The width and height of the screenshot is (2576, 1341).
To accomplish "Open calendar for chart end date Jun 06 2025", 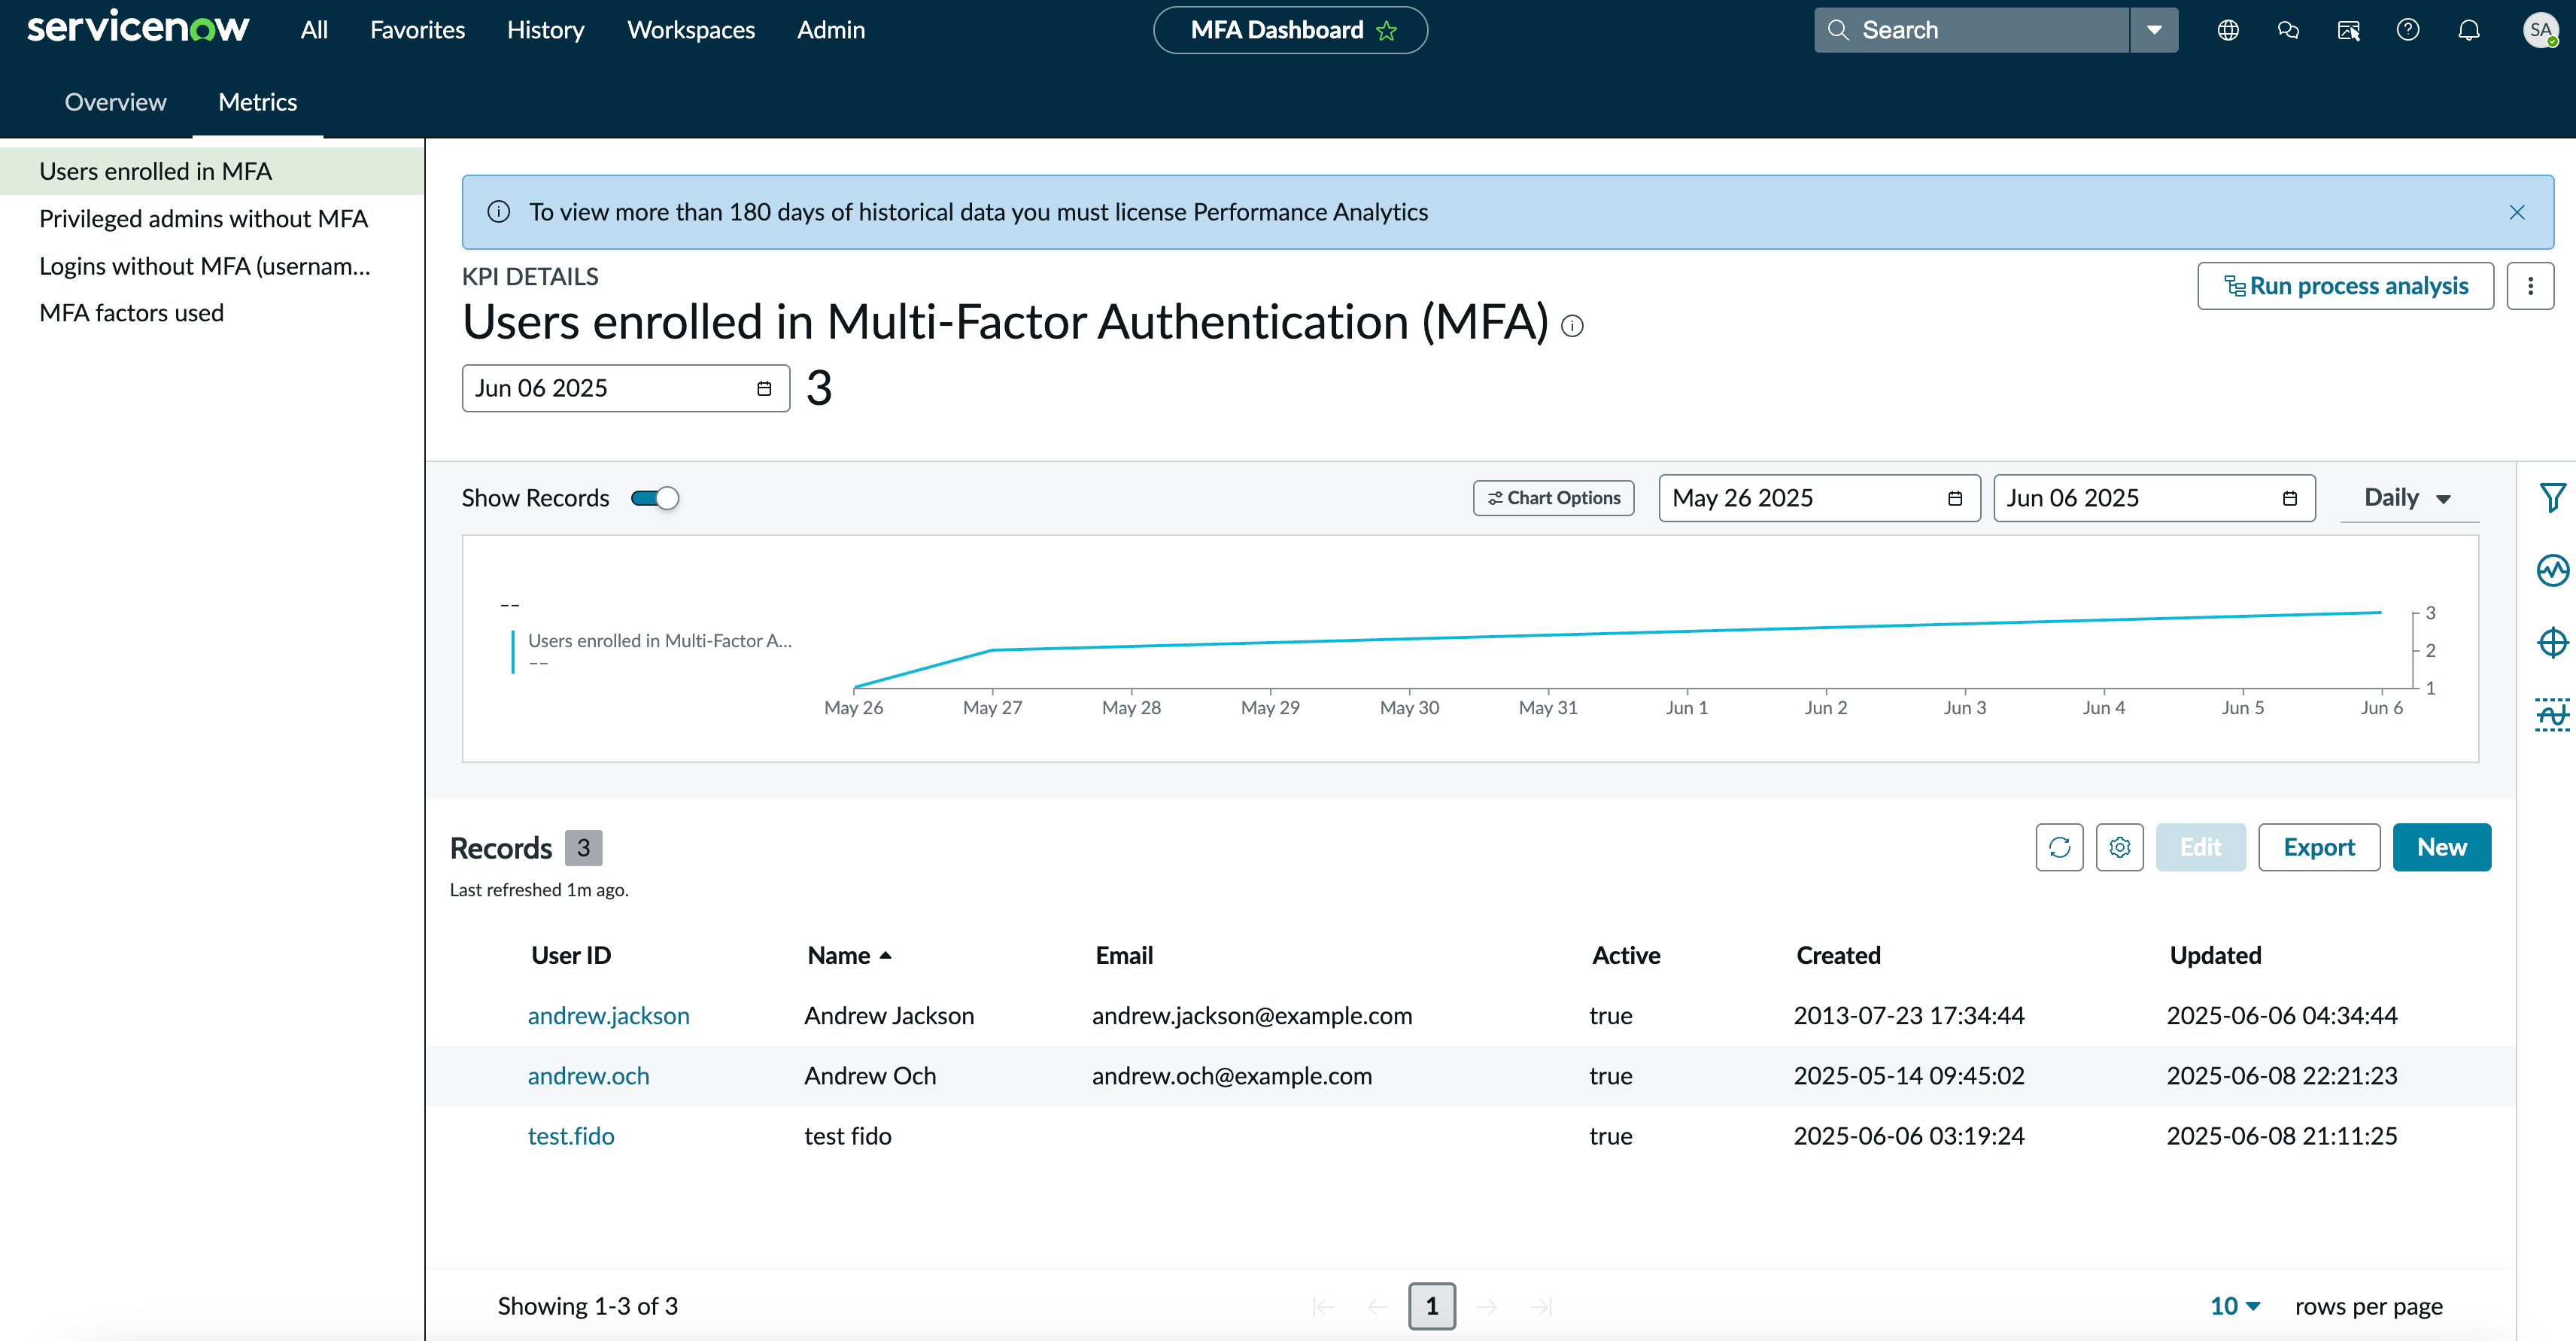I will pyautogui.click(x=2290, y=498).
